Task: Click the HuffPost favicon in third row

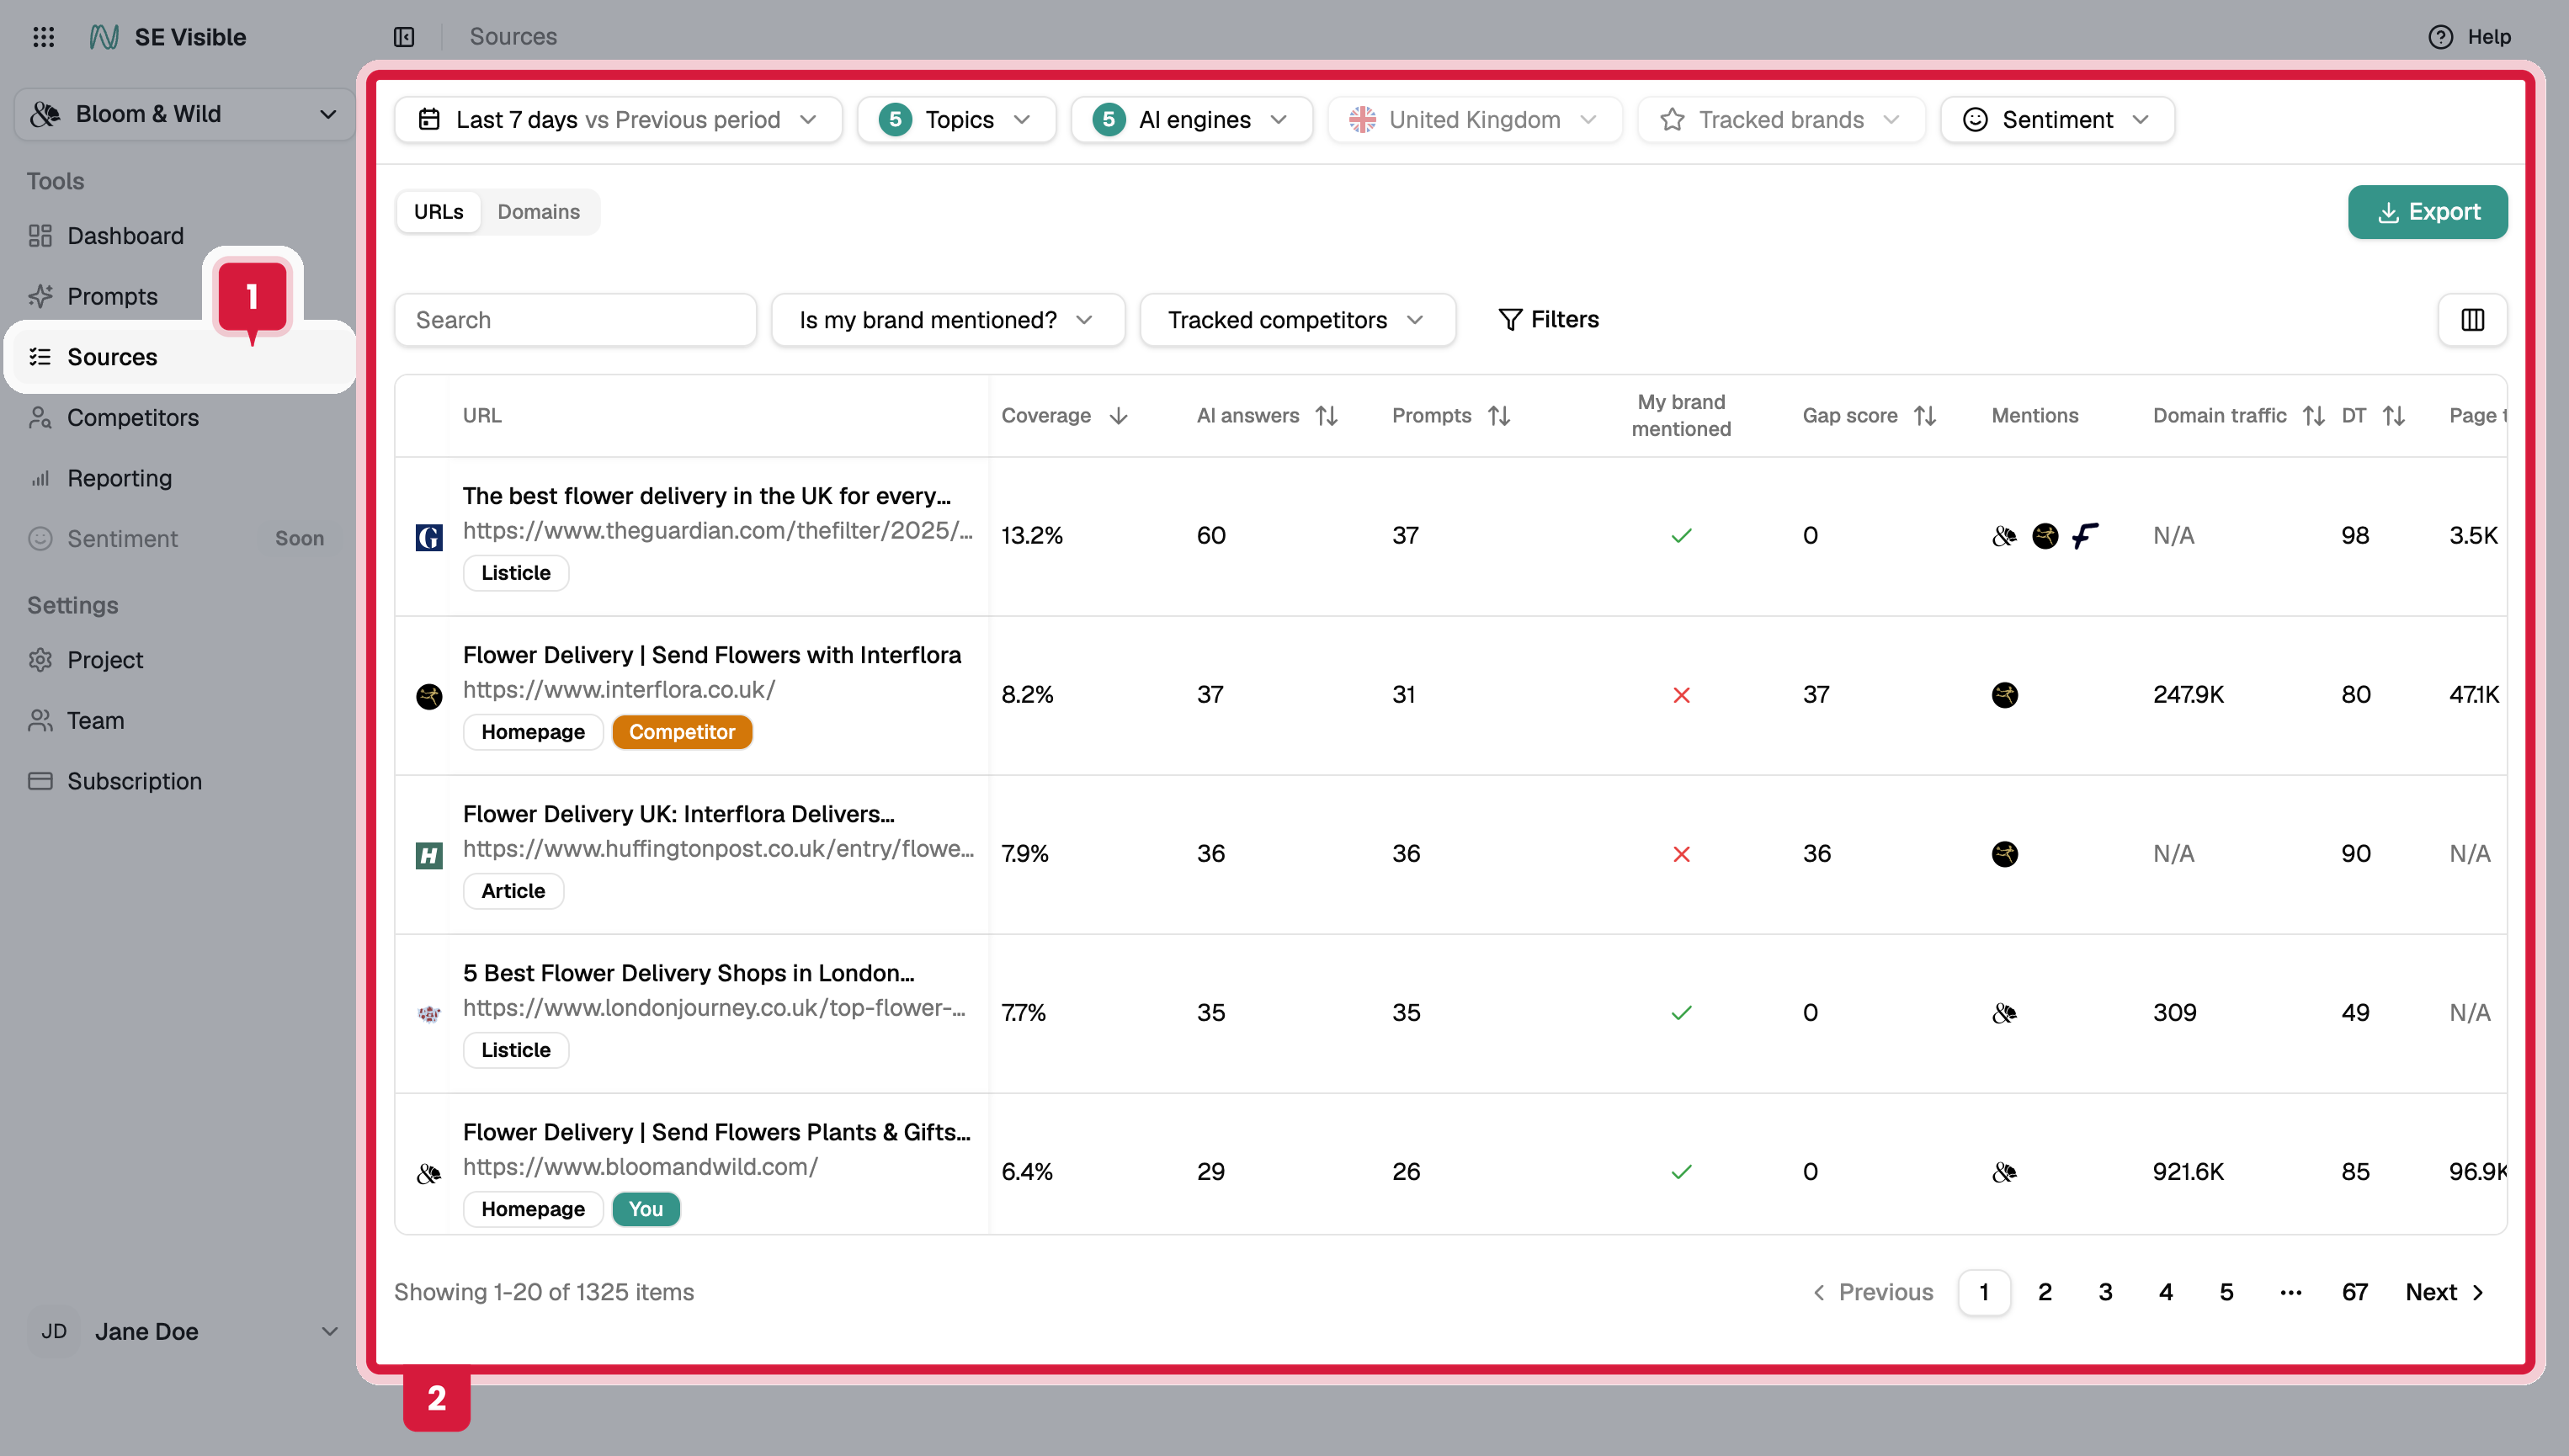Action: point(429,855)
